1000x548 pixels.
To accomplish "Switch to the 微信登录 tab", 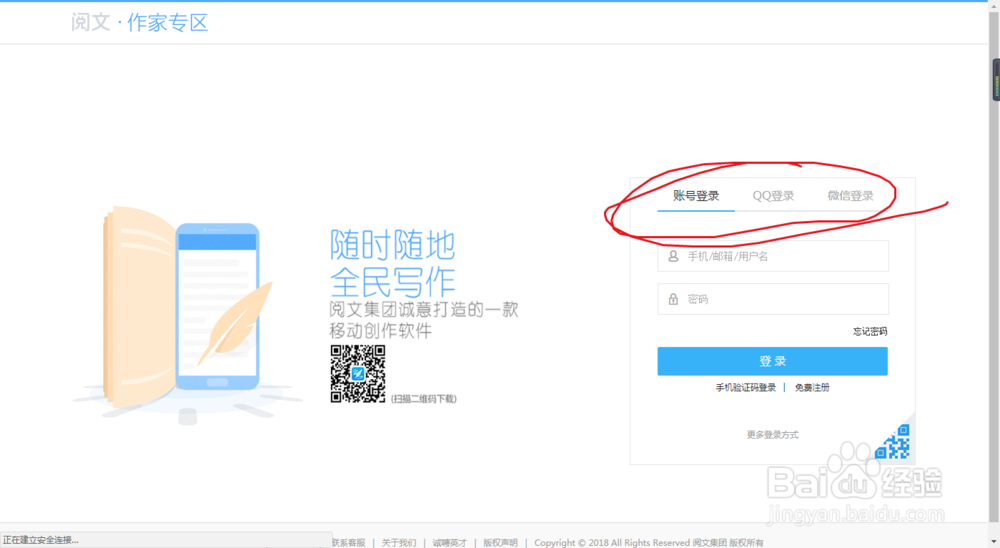I will (850, 196).
